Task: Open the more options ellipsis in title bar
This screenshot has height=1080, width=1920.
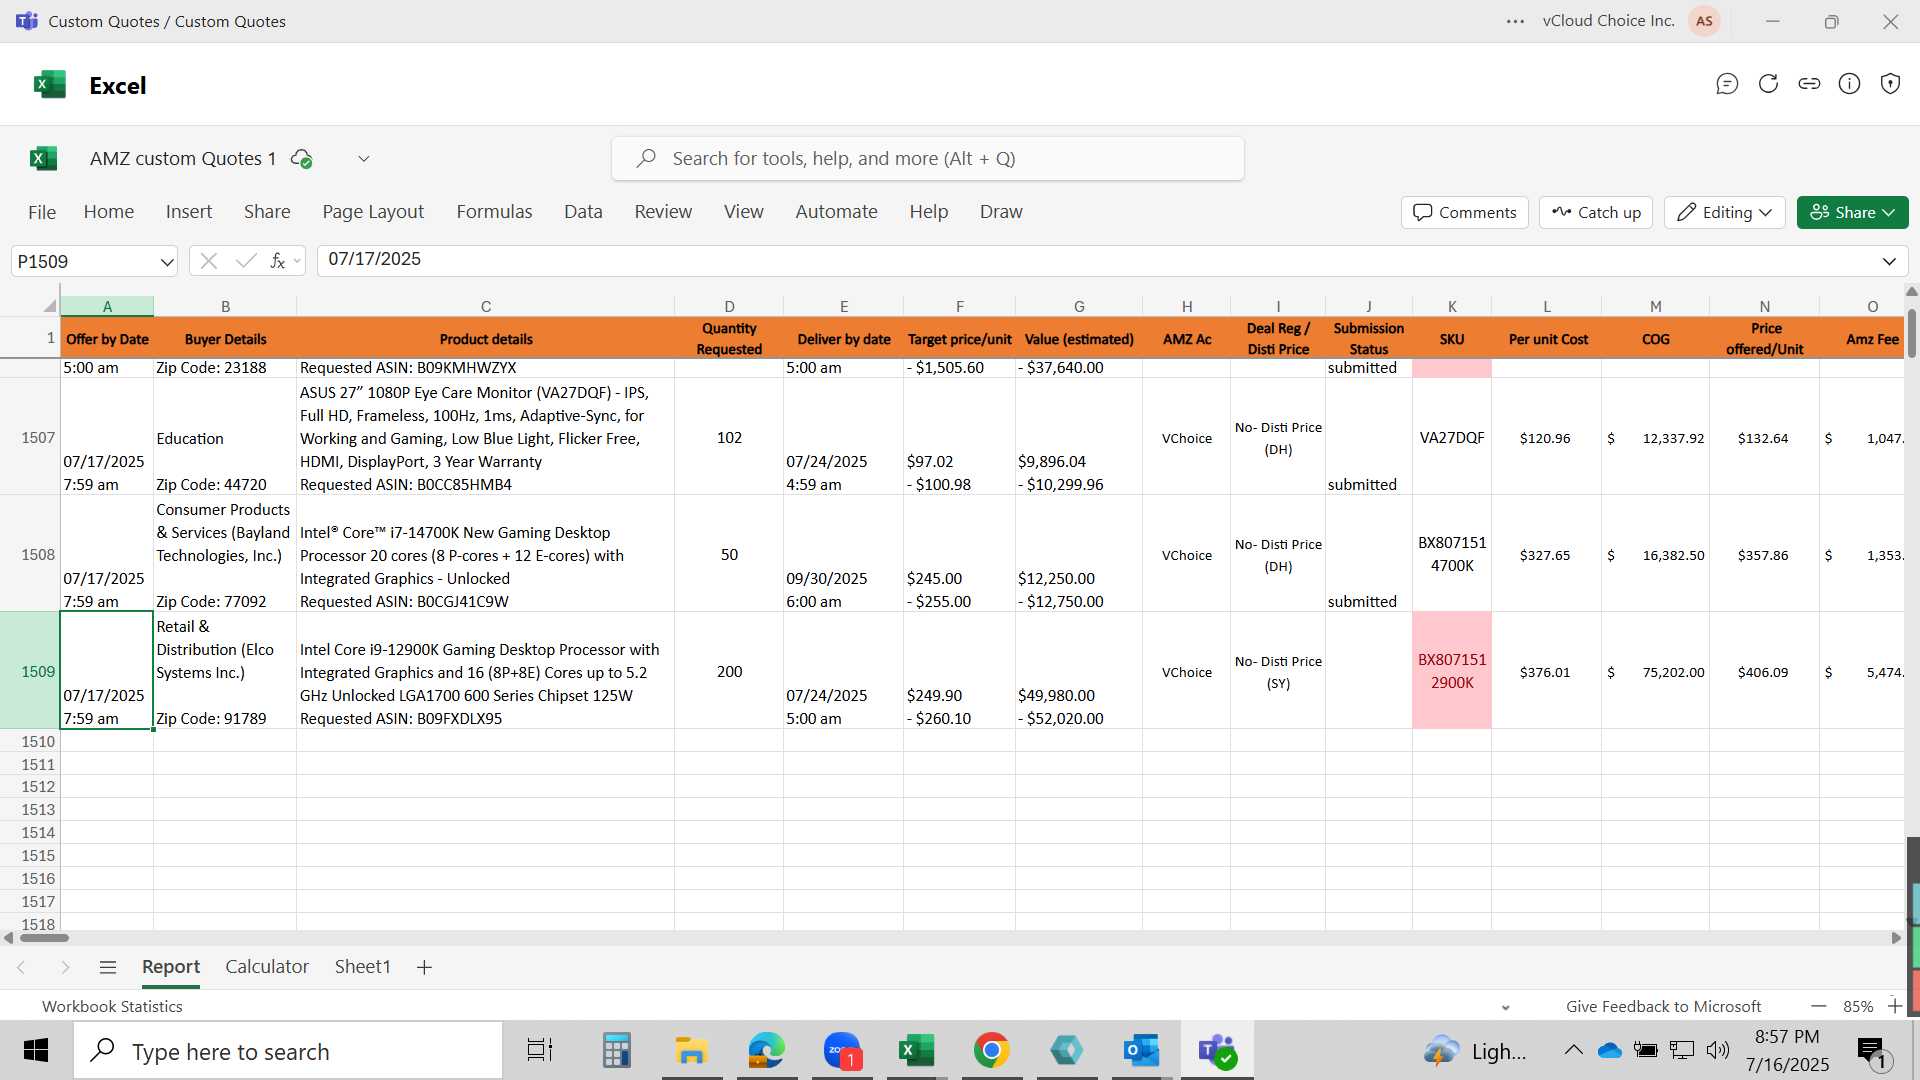Action: pos(1516,21)
